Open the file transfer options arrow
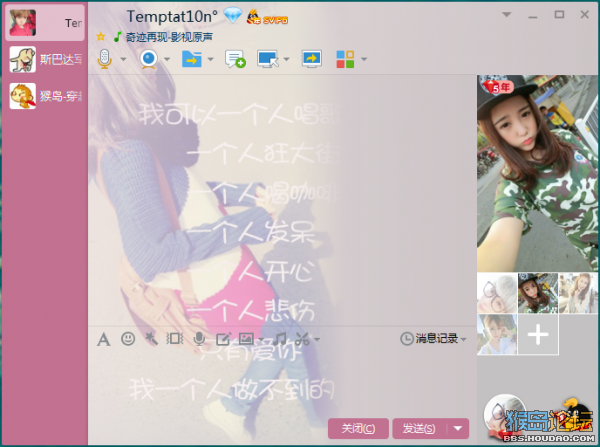This screenshot has width=600, height=447. click(210, 59)
